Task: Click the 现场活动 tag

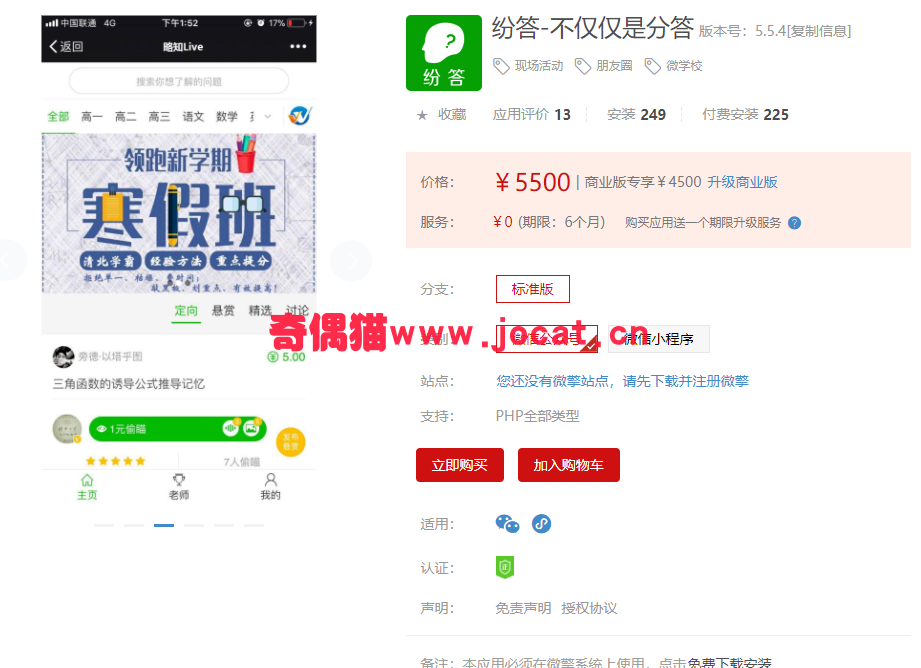Action: pyautogui.click(x=539, y=66)
